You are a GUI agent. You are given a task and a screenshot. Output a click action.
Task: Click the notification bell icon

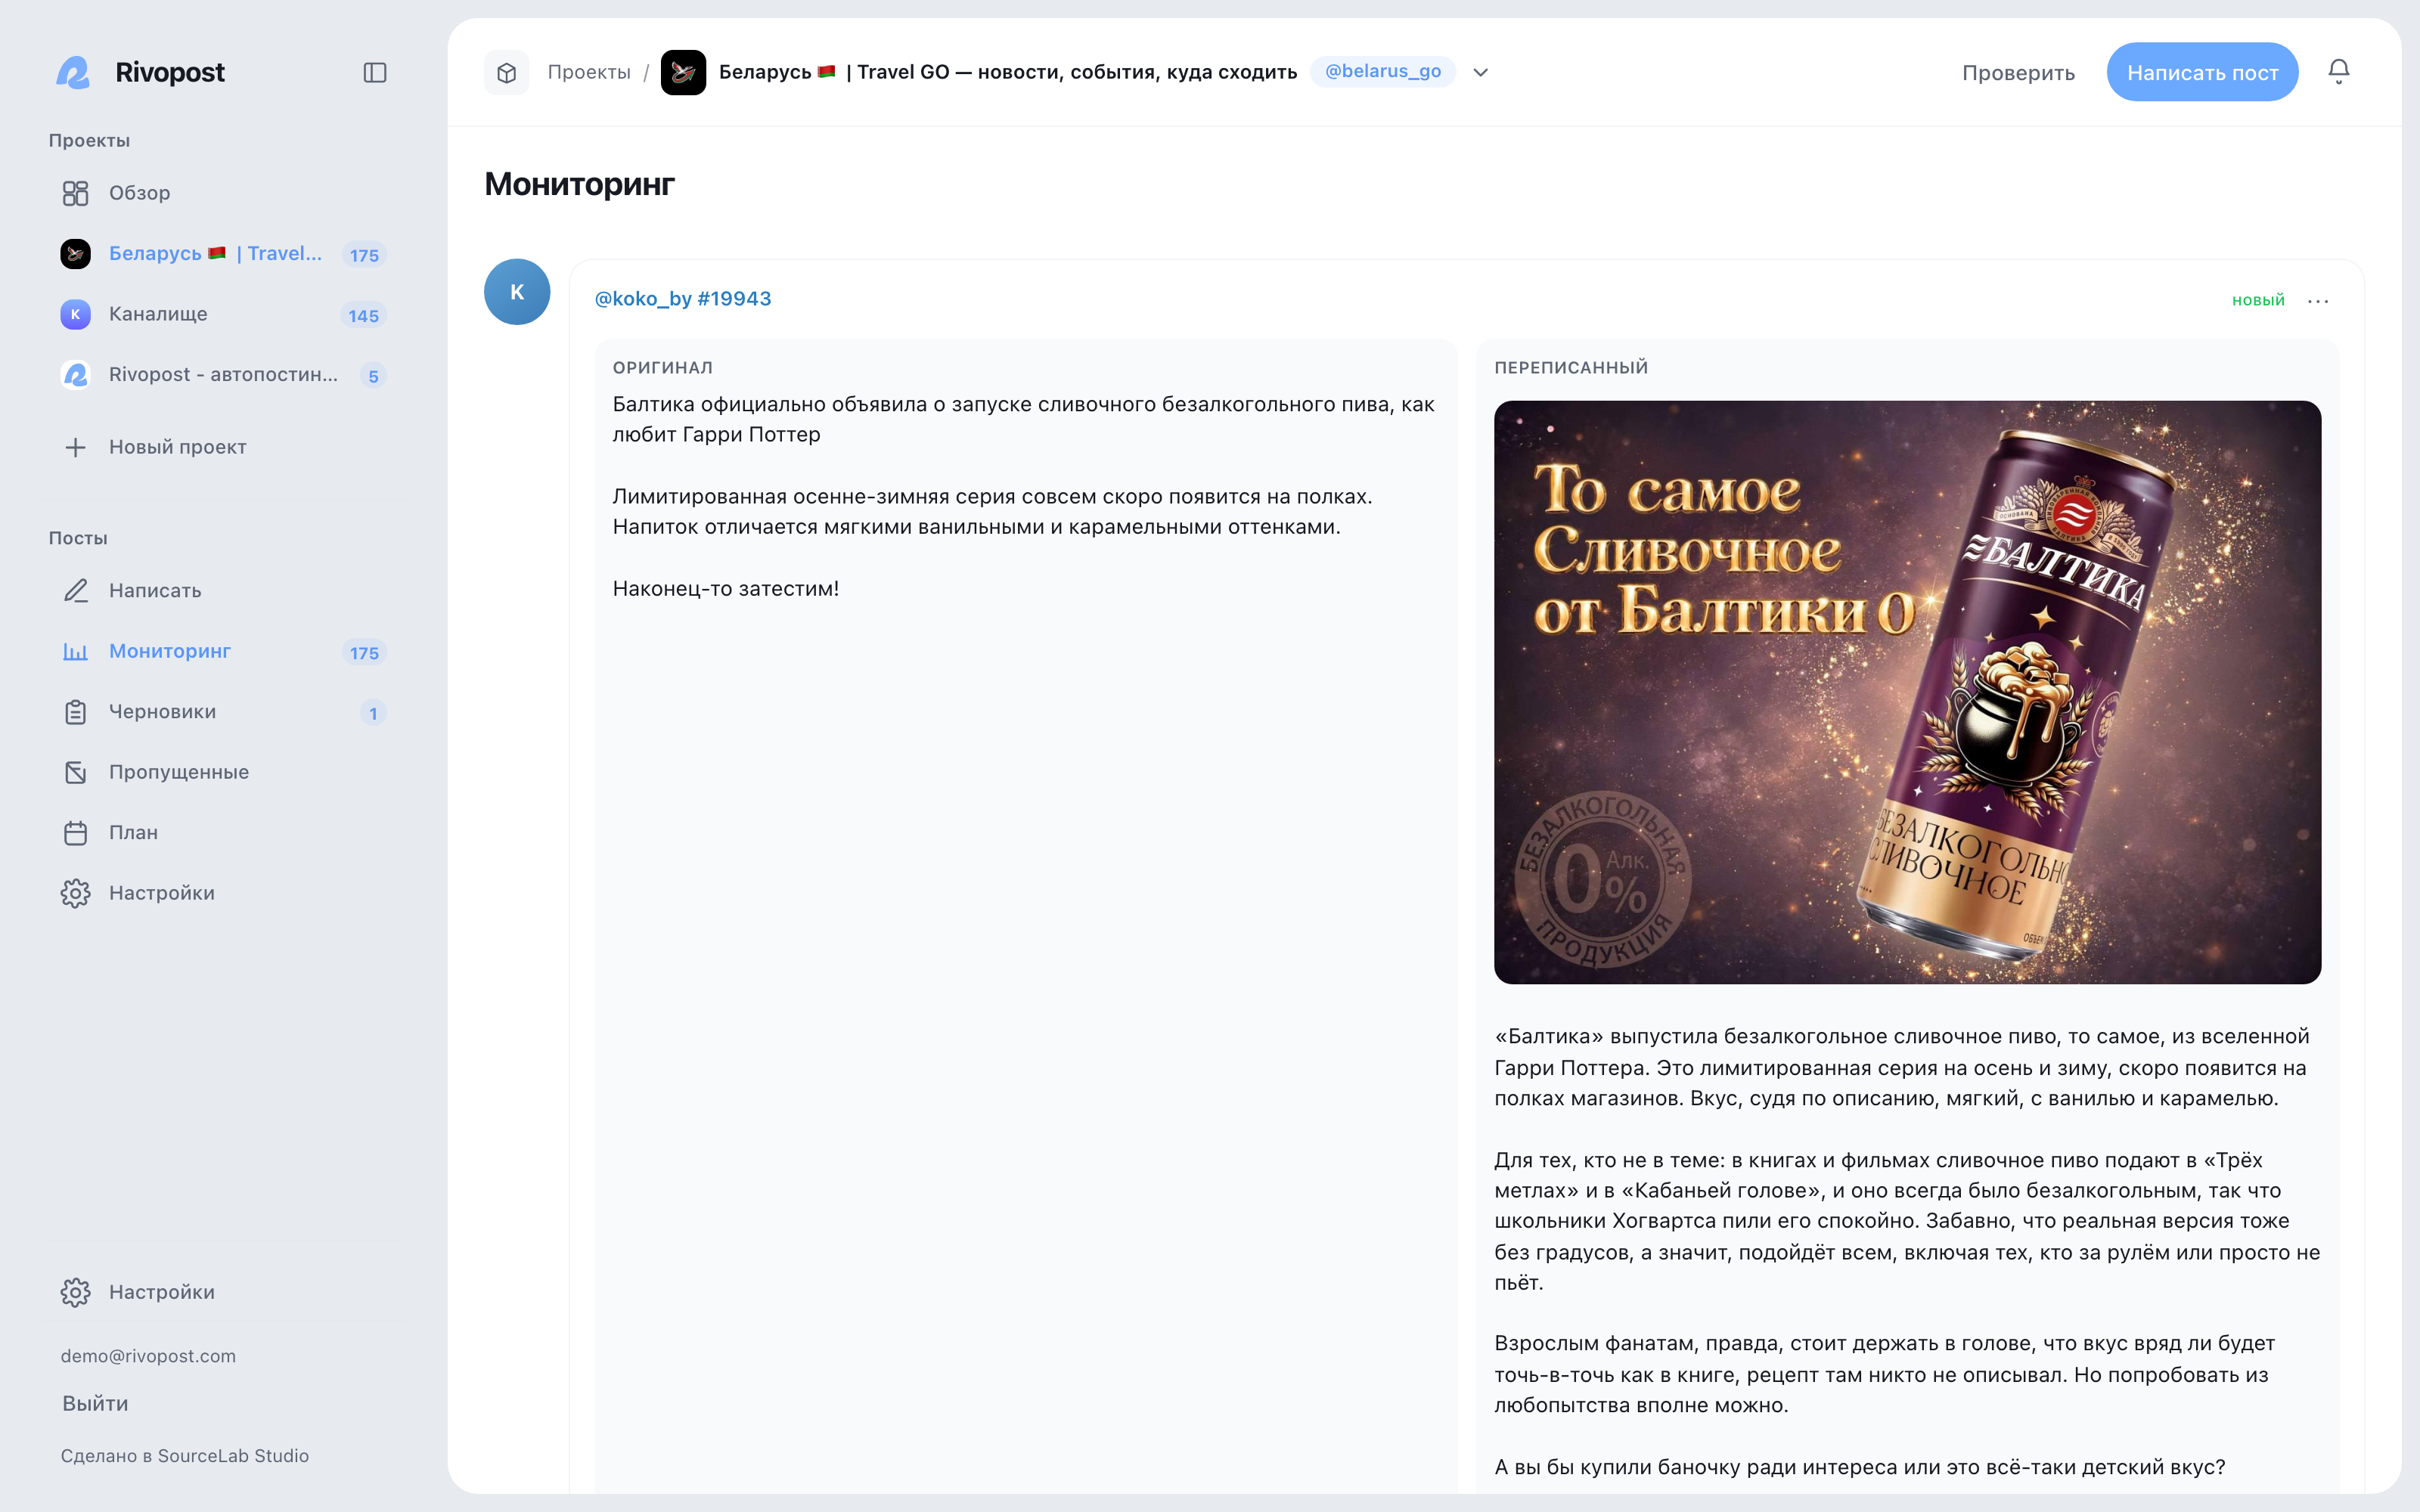point(2338,71)
